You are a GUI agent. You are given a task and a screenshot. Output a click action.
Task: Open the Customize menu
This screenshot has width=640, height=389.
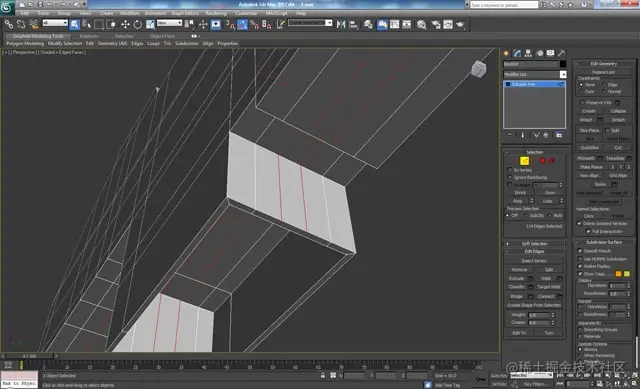[246, 13]
